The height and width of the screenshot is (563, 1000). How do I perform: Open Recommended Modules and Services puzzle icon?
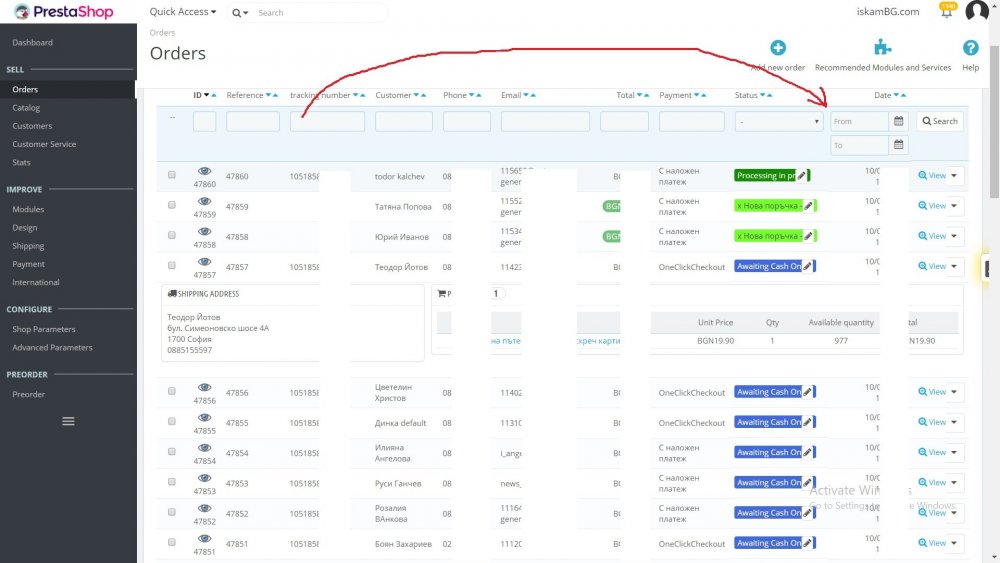(x=882, y=47)
